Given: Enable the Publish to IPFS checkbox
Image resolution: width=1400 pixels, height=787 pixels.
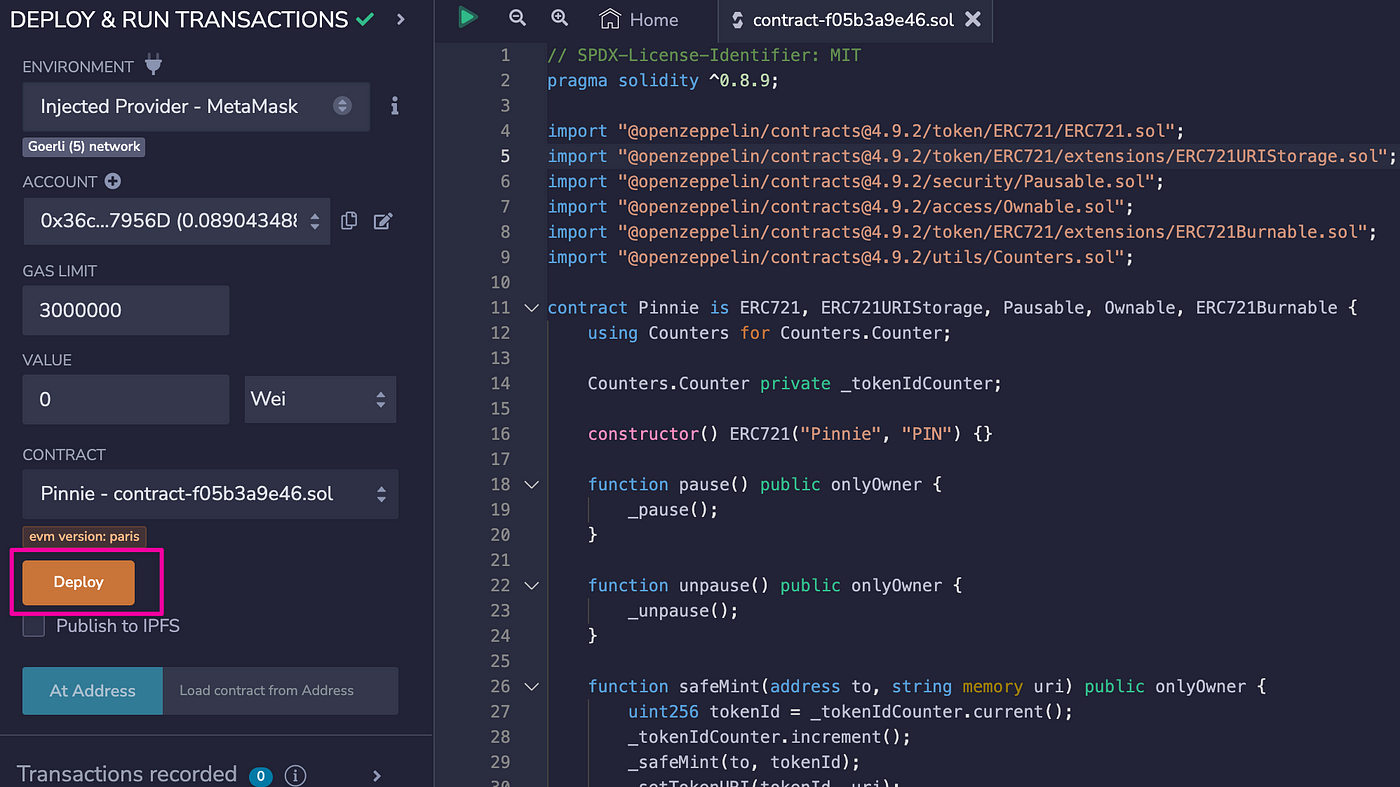Looking at the screenshot, I should (x=34, y=626).
